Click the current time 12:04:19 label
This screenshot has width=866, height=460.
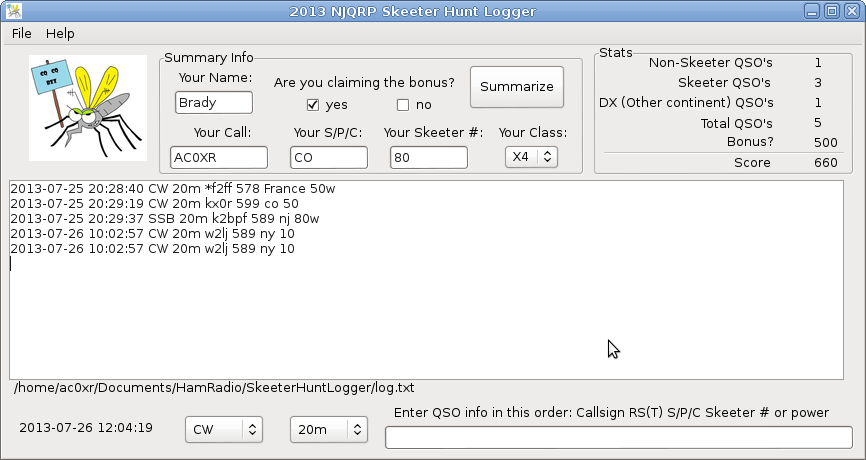(x=86, y=427)
